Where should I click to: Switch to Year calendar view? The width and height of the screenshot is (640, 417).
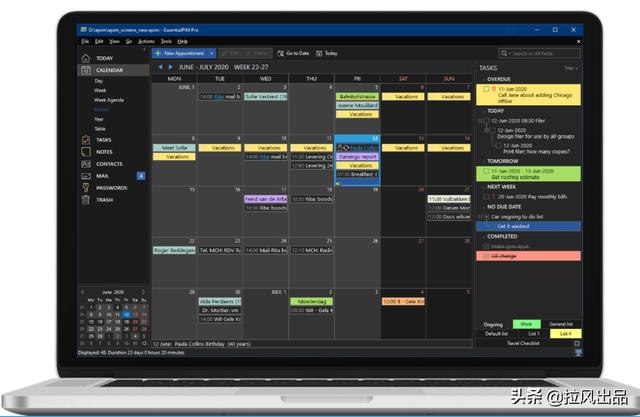point(99,119)
